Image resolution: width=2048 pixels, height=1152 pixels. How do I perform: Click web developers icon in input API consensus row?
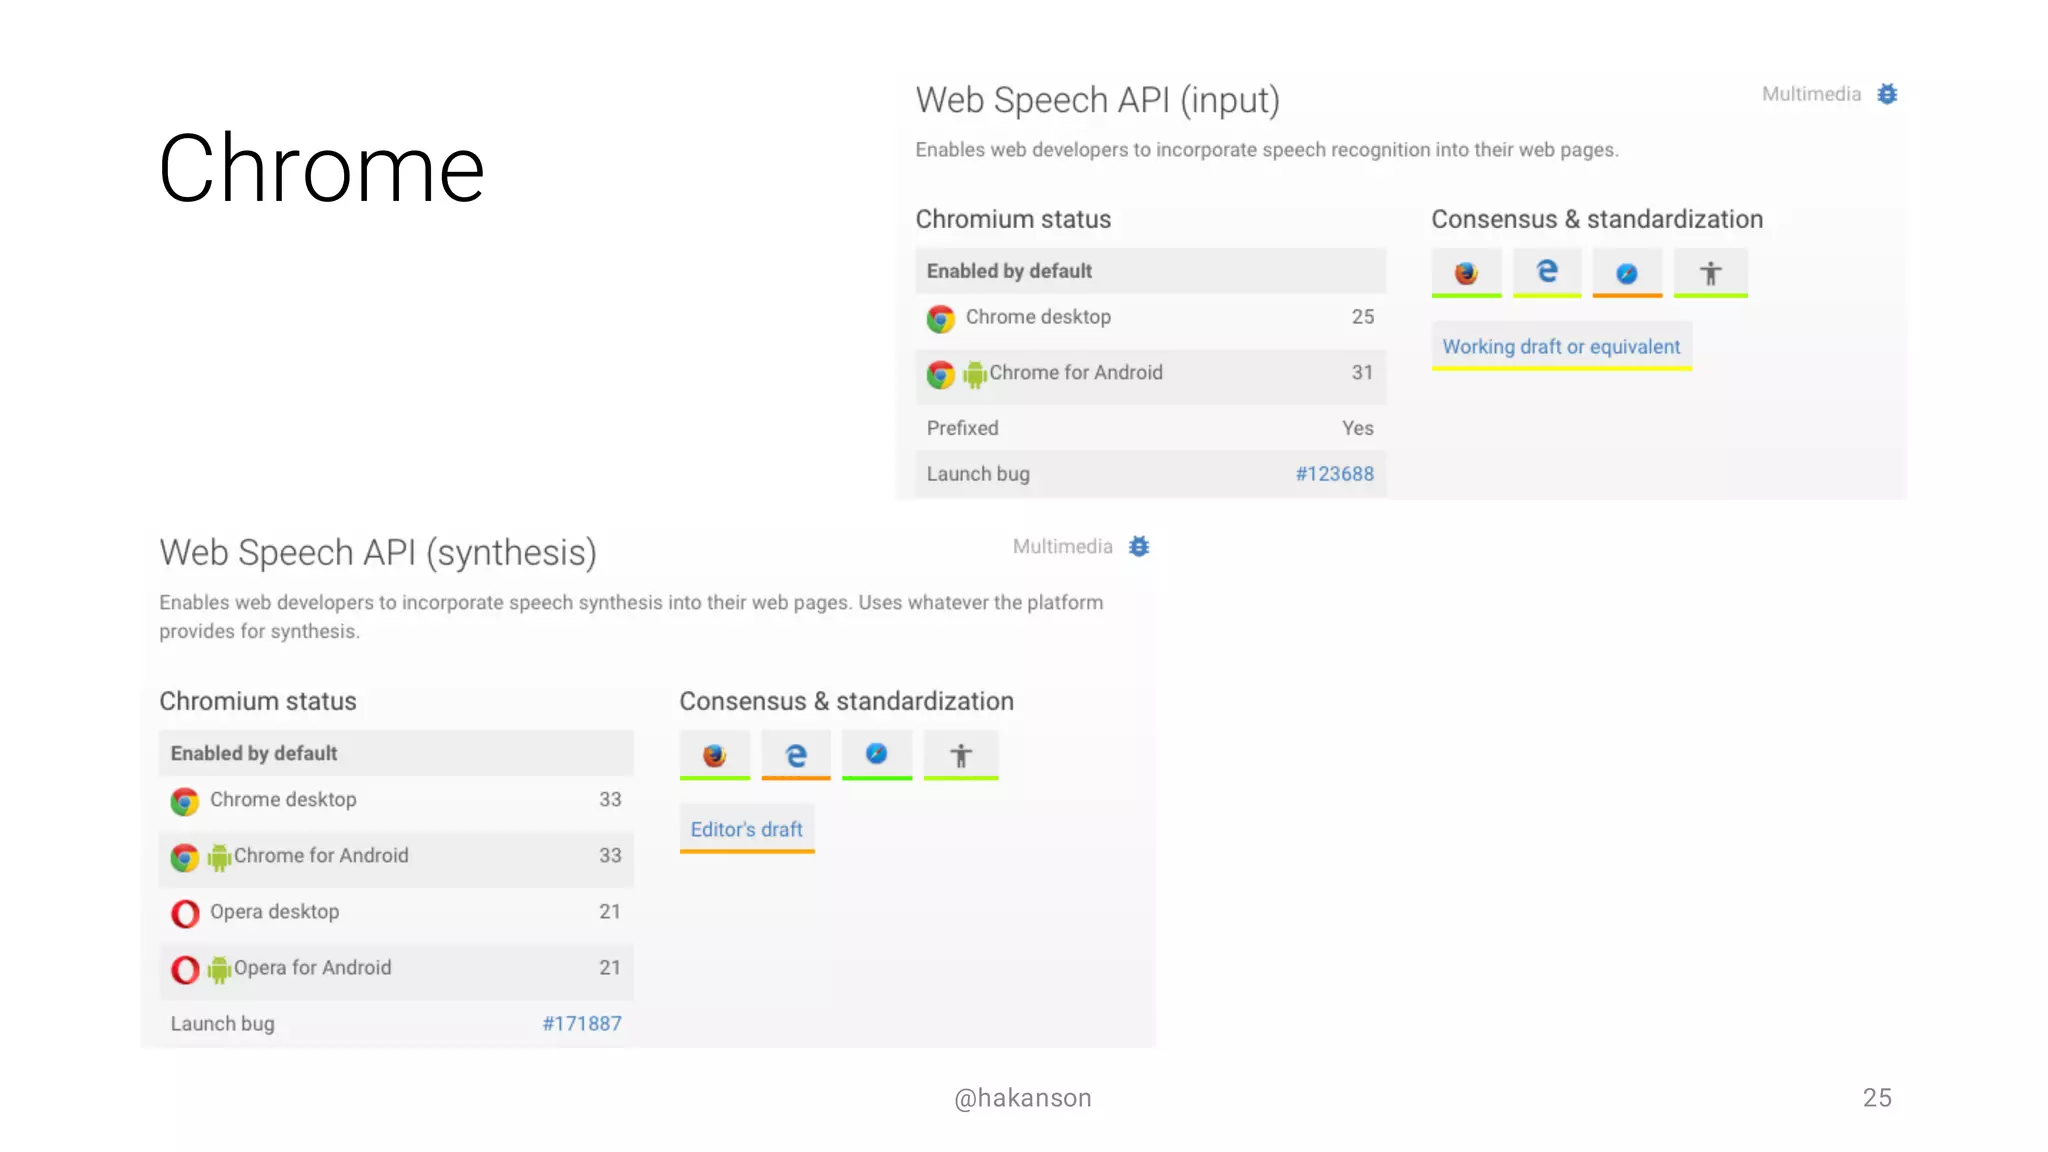coord(1711,273)
